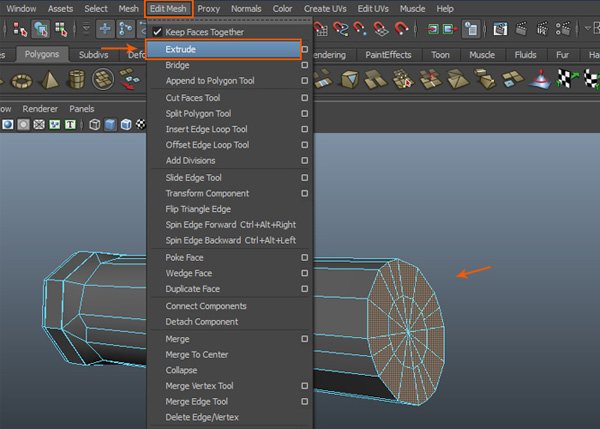Image resolution: width=600 pixels, height=429 pixels.
Task: Click the plain red magnet make-live icon
Action: pyautogui.click(x=401, y=29)
